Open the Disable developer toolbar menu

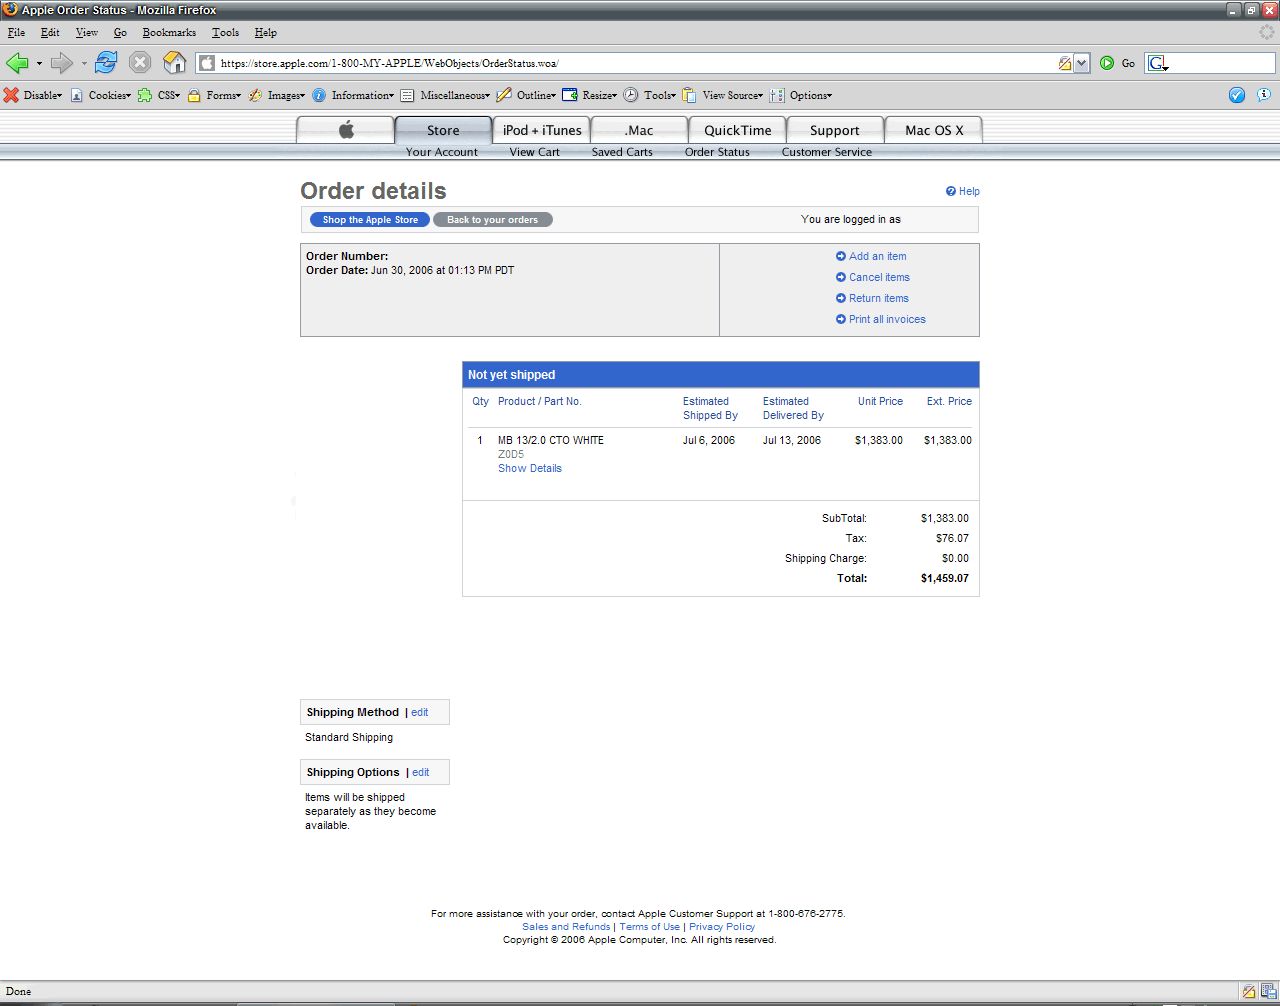33,95
